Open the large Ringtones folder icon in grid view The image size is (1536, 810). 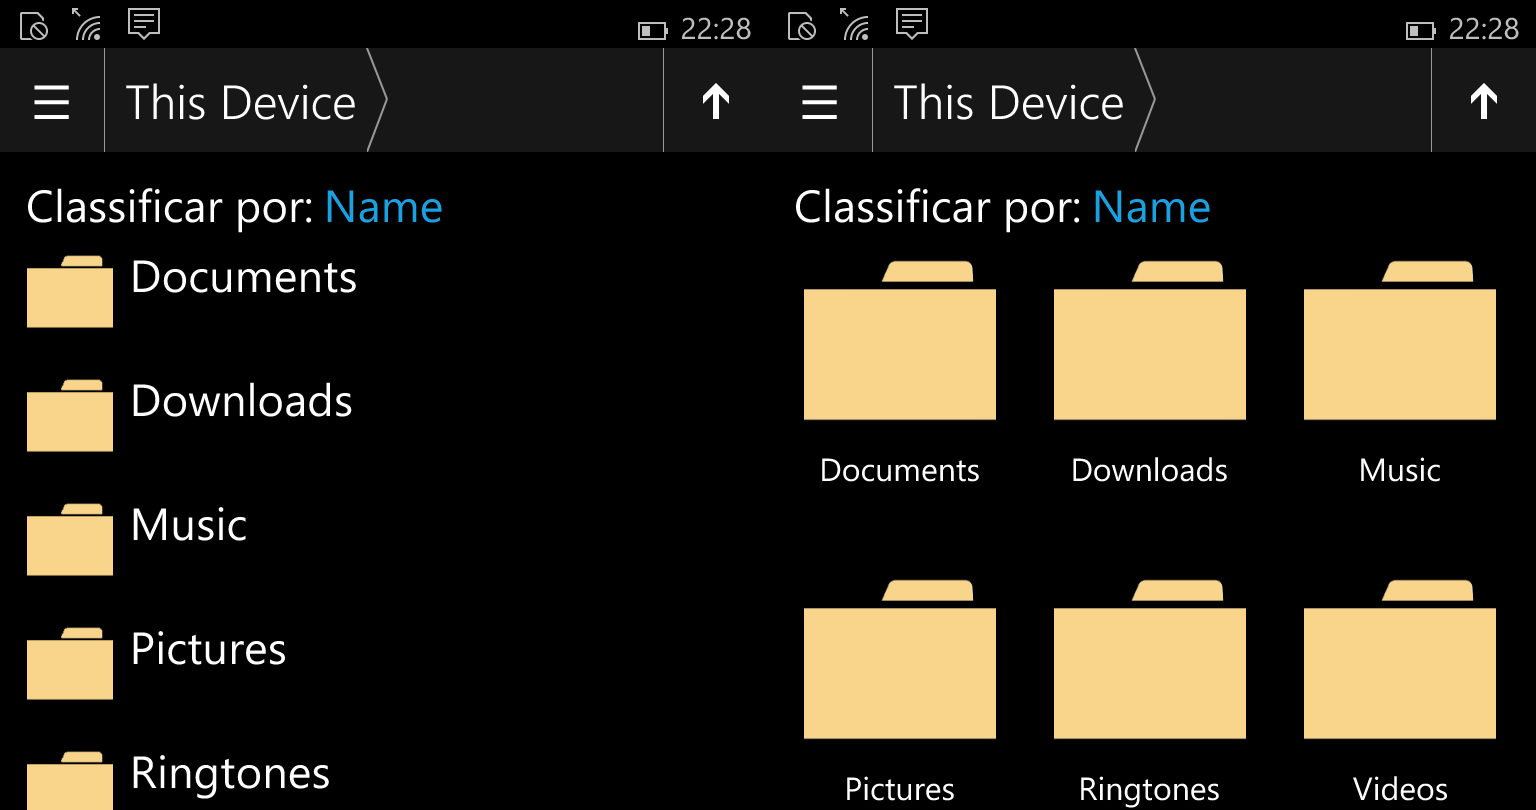click(x=1150, y=662)
